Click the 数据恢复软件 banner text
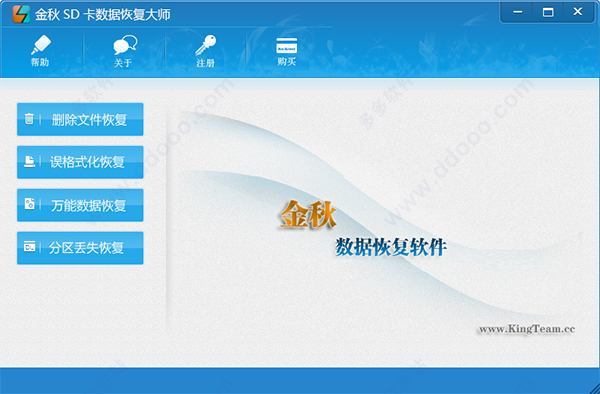 391,247
